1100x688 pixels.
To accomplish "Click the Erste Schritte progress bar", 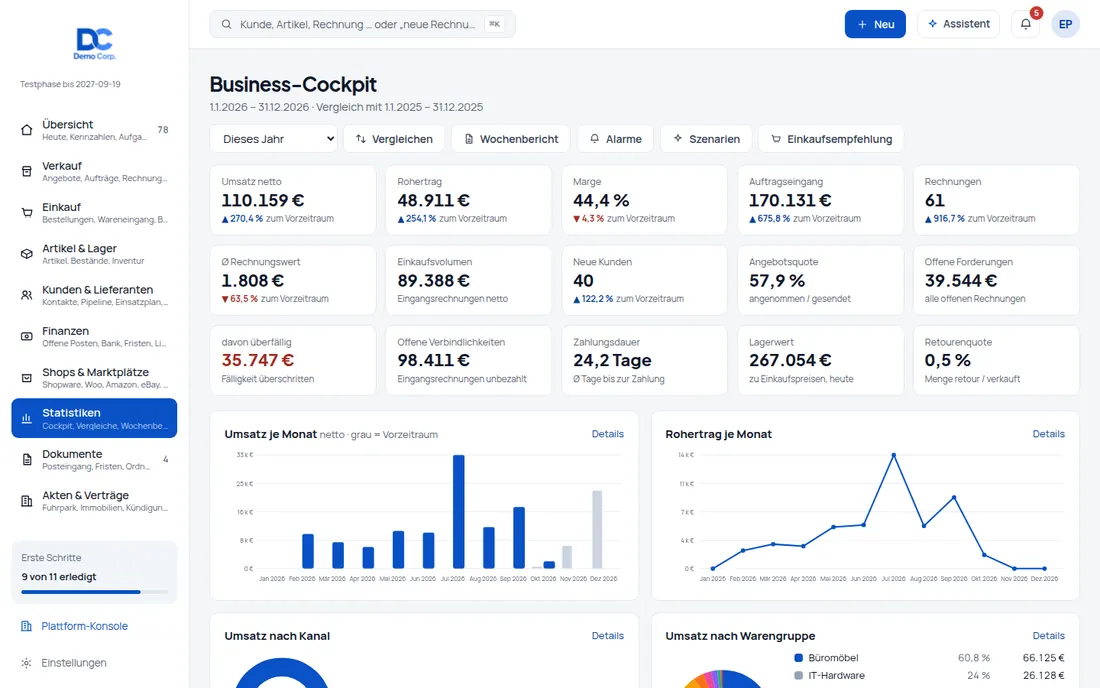I will [x=94, y=592].
